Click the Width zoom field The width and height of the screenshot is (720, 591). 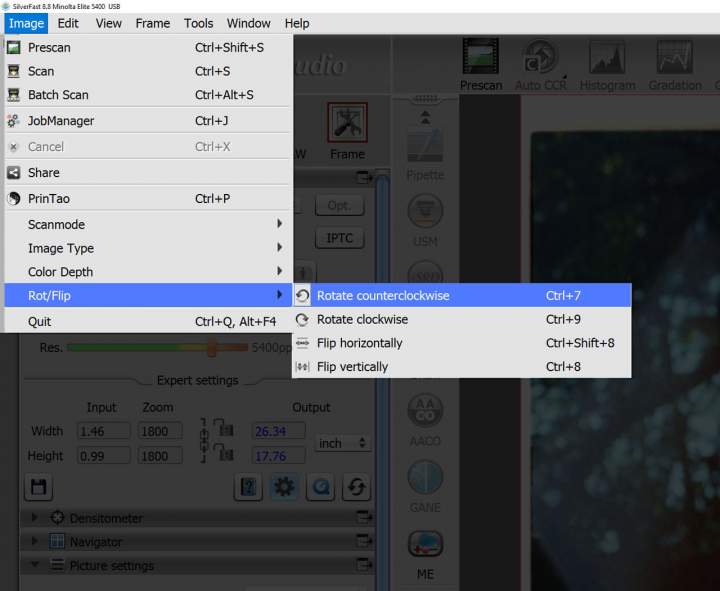pyautogui.click(x=160, y=431)
